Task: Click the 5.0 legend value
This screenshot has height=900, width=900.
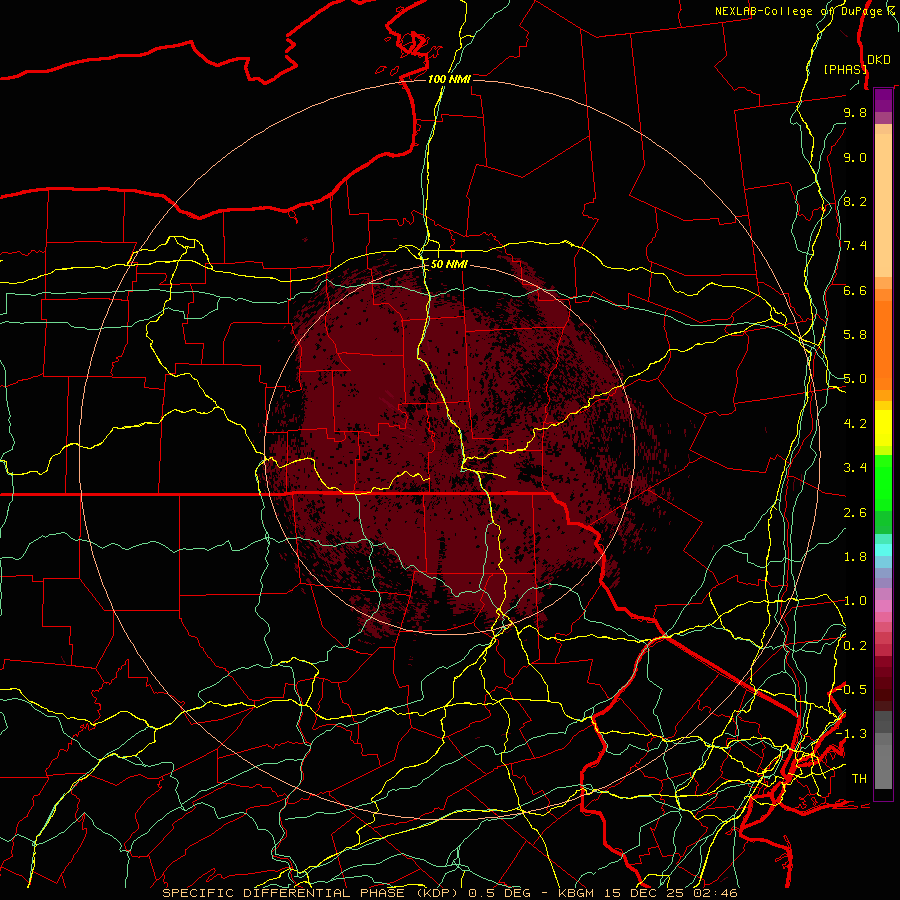Action: point(855,379)
